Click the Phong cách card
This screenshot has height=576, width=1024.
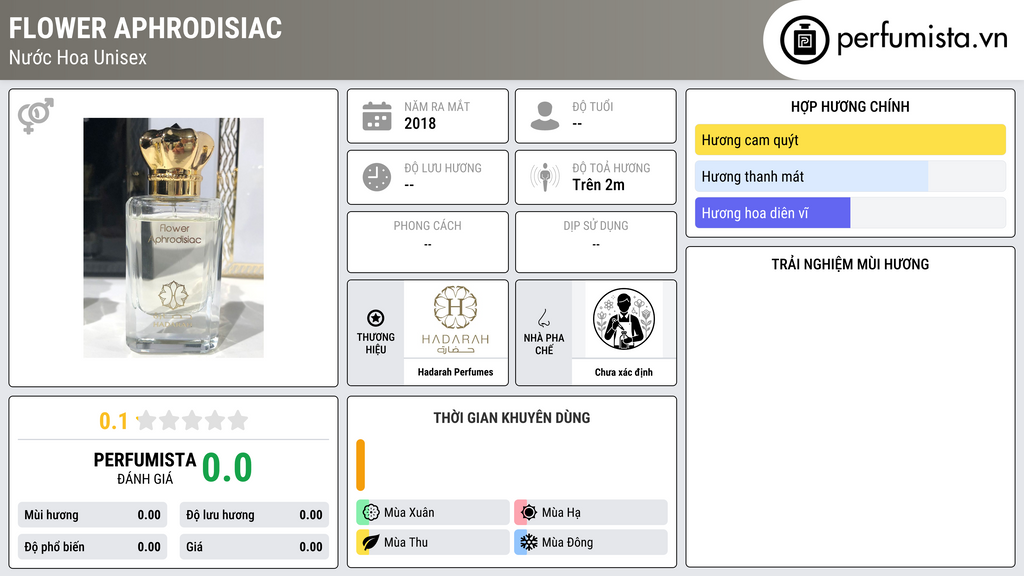coord(428,242)
